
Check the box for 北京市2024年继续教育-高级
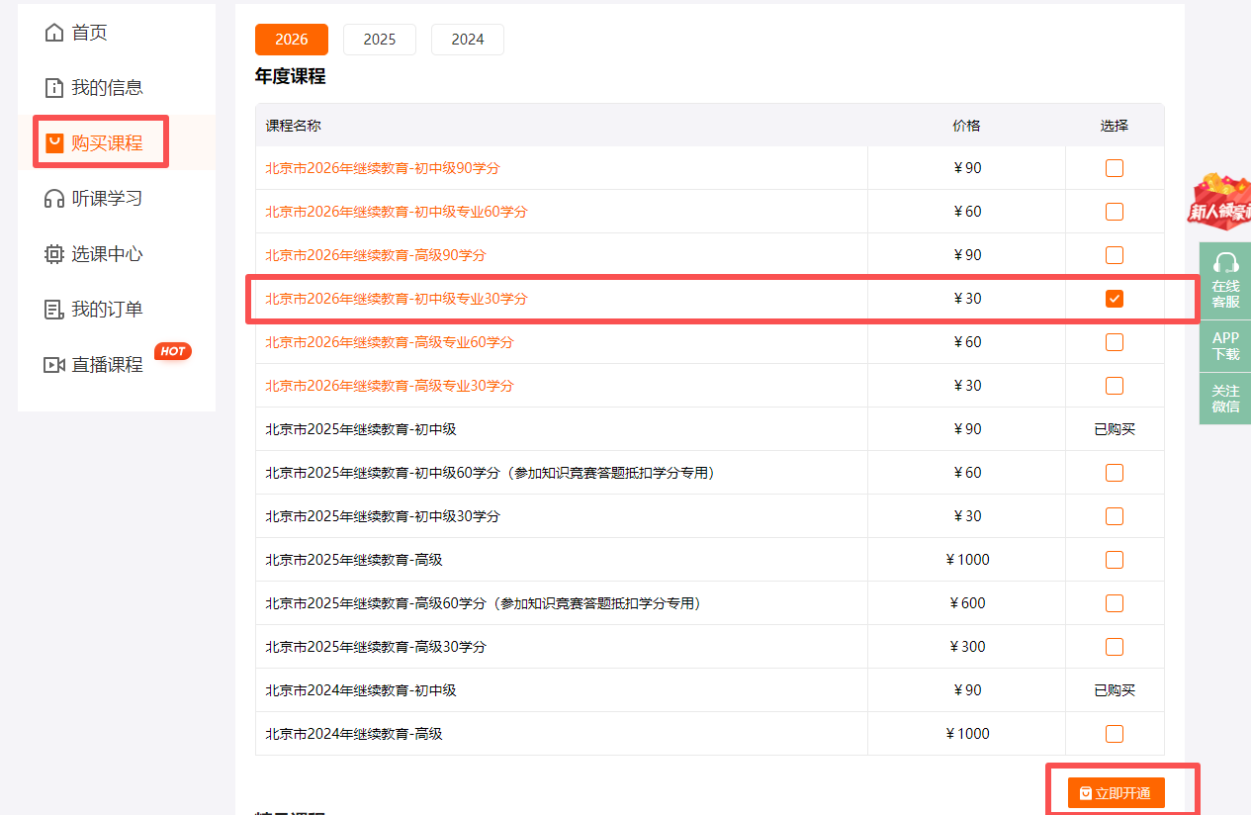coord(1114,733)
